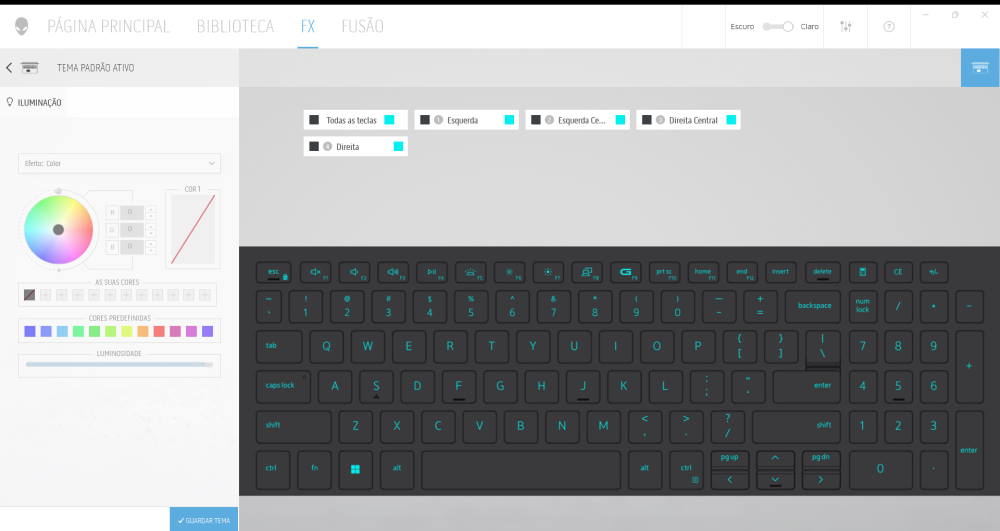Increase the R value stepper arrow
Viewport: 1000px width, 531px height.
click(x=151, y=209)
